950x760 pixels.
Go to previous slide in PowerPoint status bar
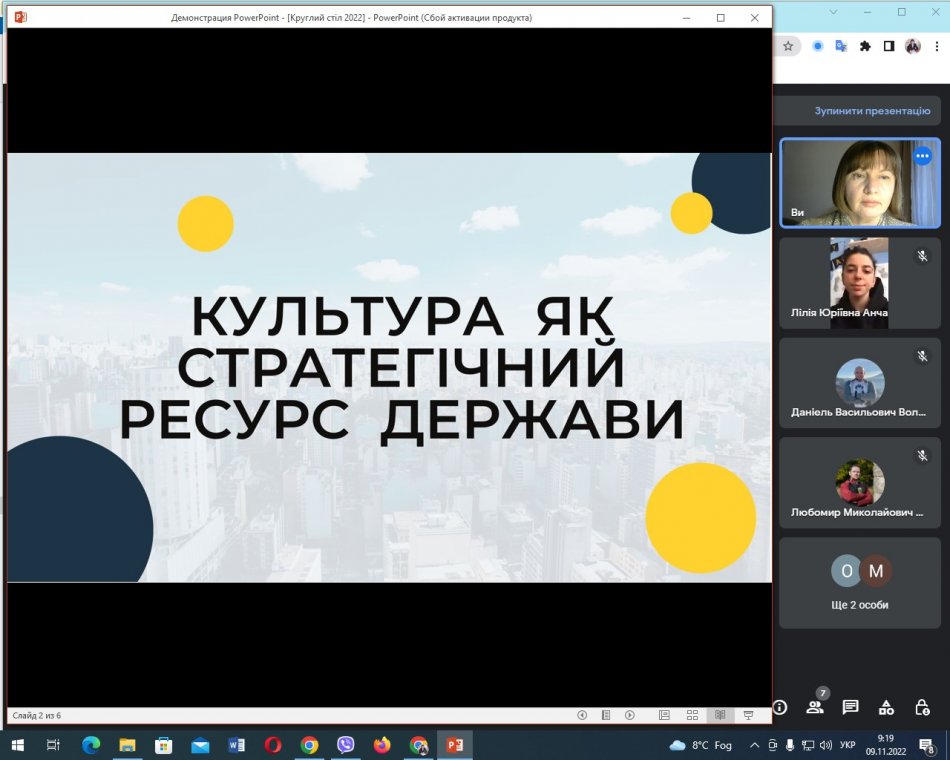pos(582,715)
